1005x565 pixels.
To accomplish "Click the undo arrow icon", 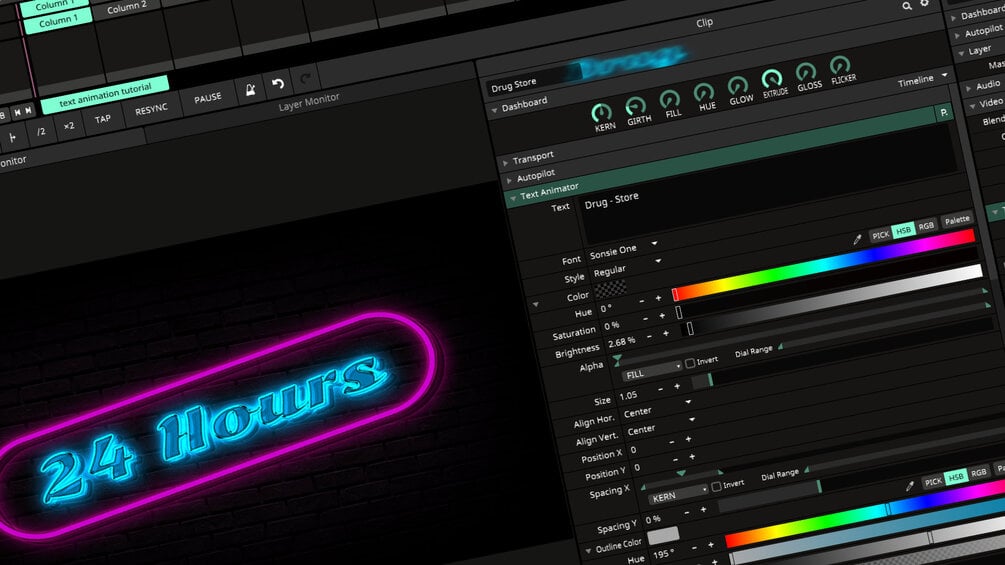I will (x=278, y=84).
